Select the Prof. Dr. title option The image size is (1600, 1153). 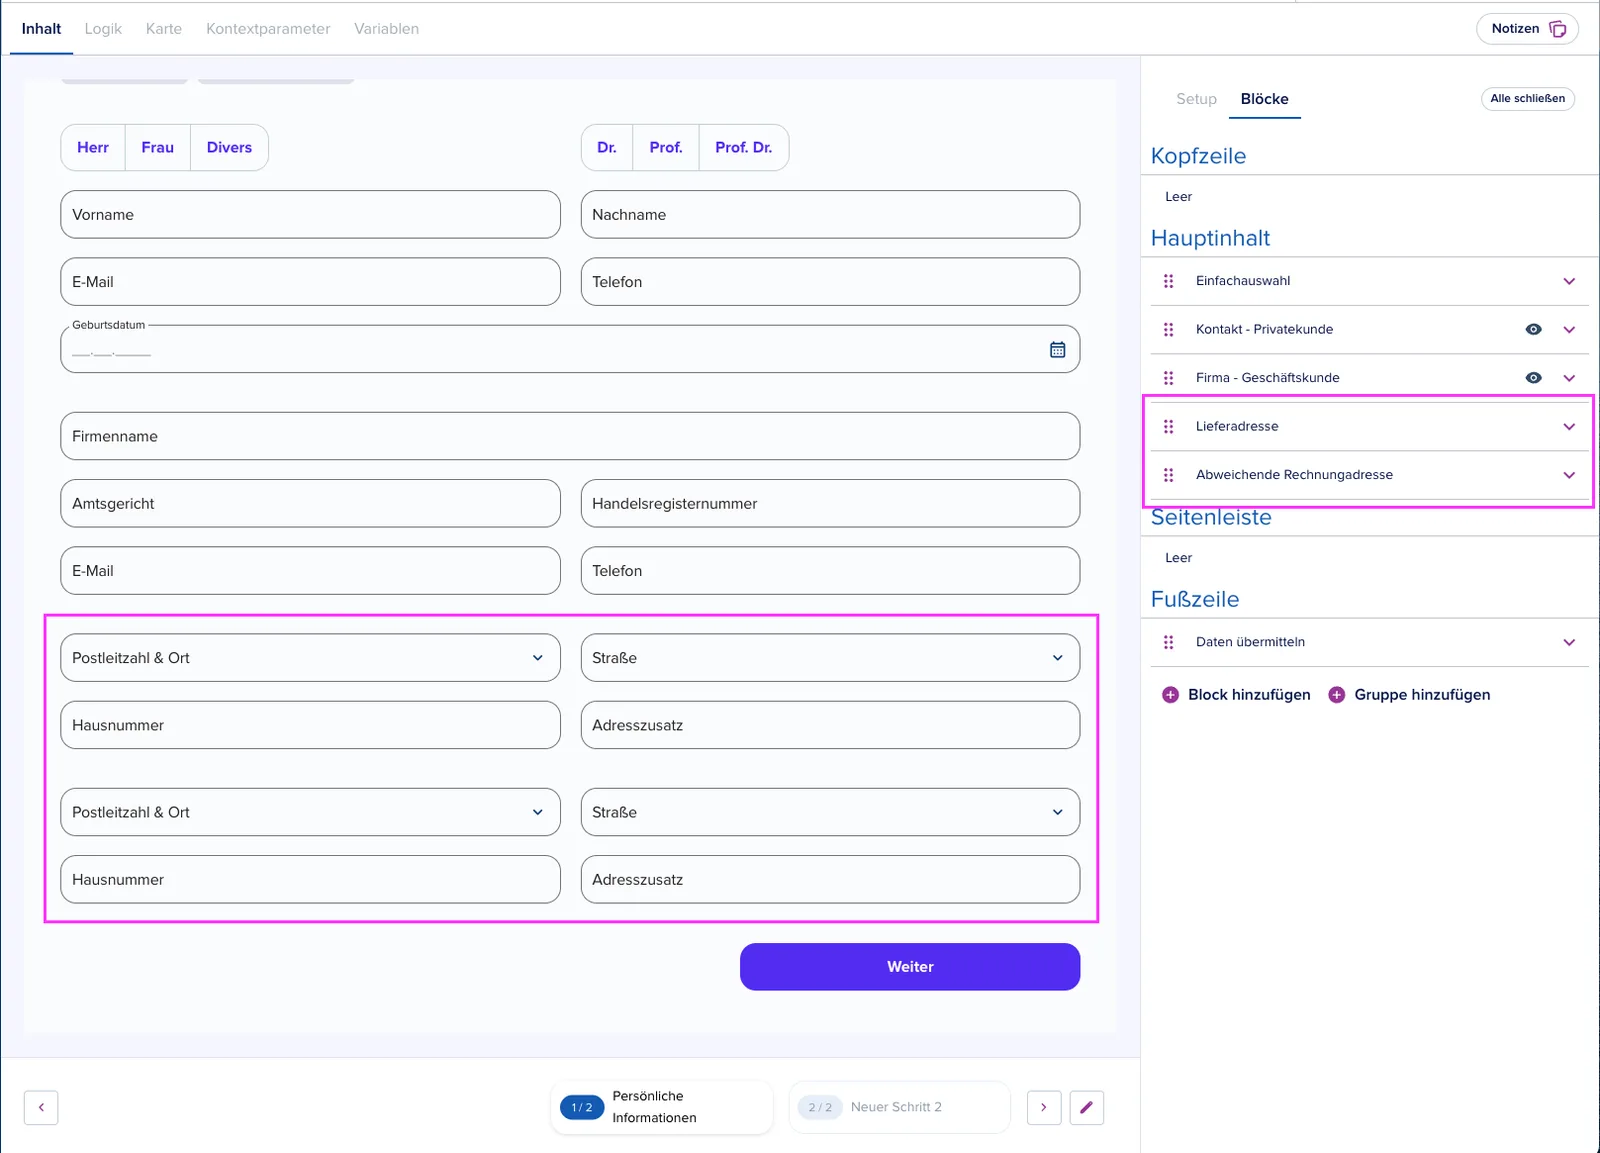(x=744, y=148)
